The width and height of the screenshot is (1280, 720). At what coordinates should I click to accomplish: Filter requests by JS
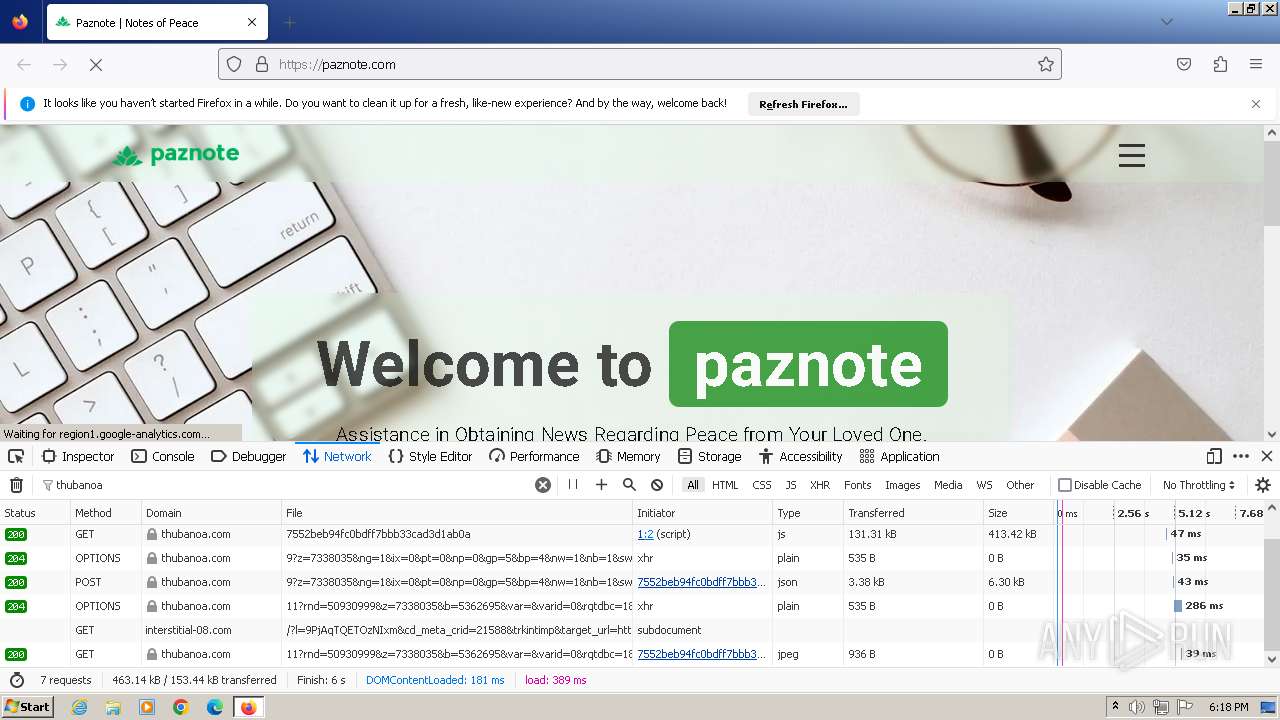(x=791, y=485)
